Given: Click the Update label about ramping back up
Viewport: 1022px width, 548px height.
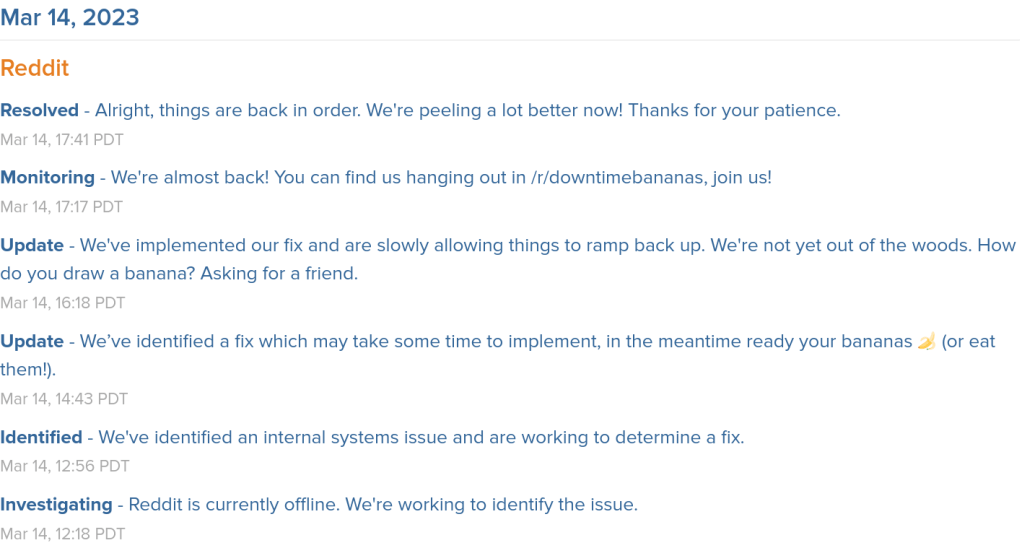Looking at the screenshot, I should coord(32,245).
